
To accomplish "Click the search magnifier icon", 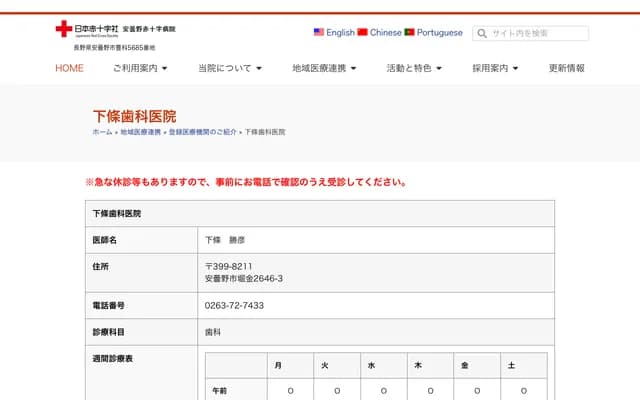I will pos(481,33).
